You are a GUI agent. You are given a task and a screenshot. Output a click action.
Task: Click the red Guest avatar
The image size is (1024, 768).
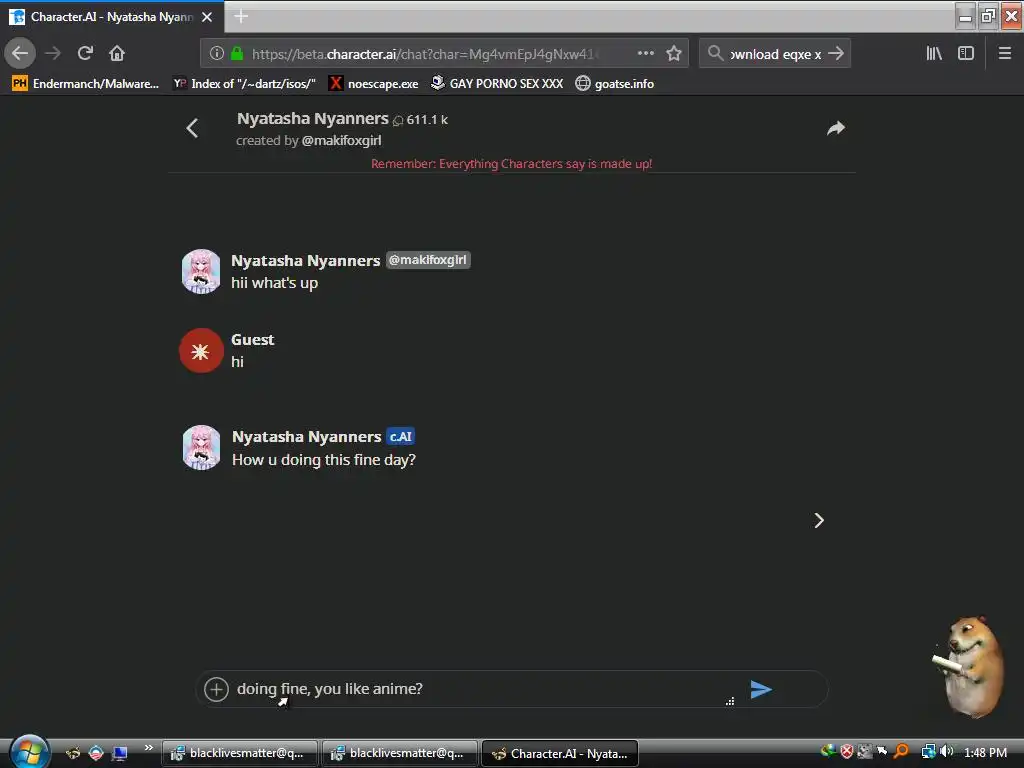[x=201, y=351]
